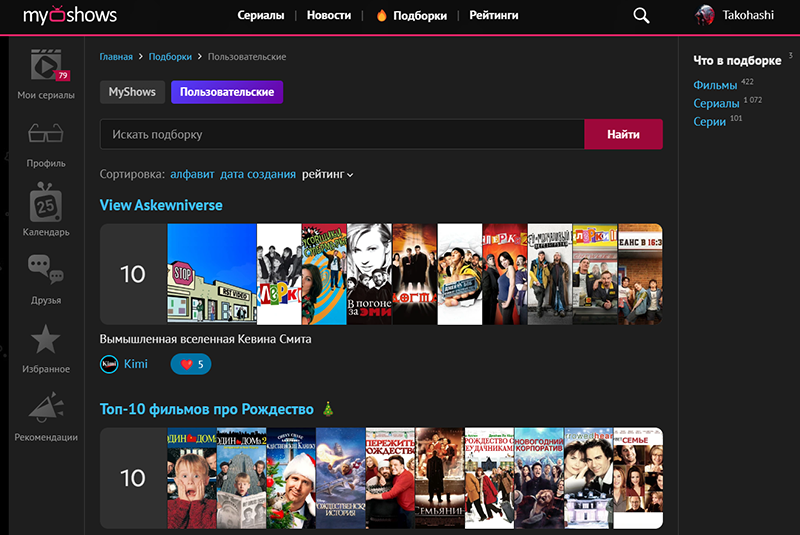Filter by Фильмы in the right panel

(715, 85)
